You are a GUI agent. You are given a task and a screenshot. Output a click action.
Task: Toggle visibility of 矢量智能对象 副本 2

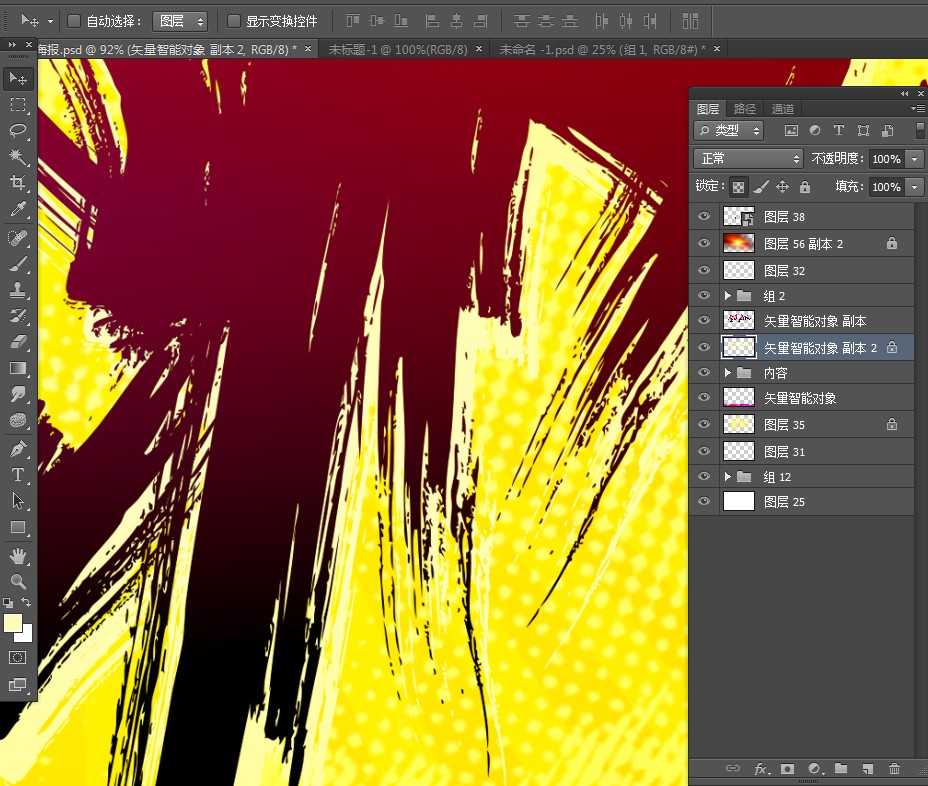[x=704, y=347]
